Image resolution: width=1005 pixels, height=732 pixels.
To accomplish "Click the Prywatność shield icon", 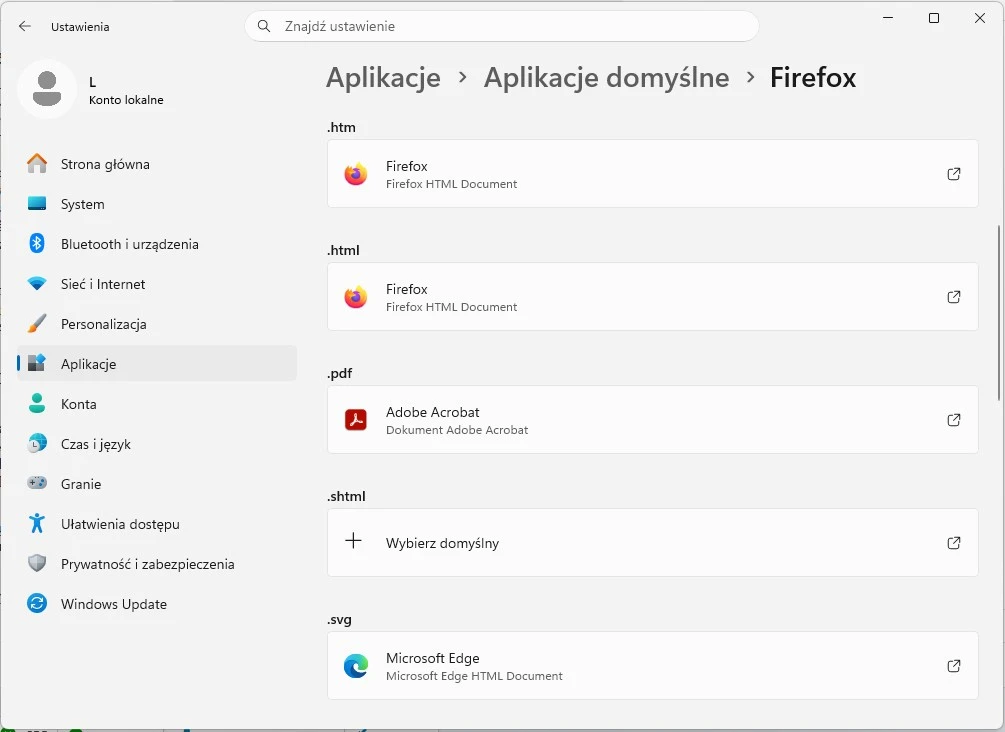I will click(x=37, y=563).
